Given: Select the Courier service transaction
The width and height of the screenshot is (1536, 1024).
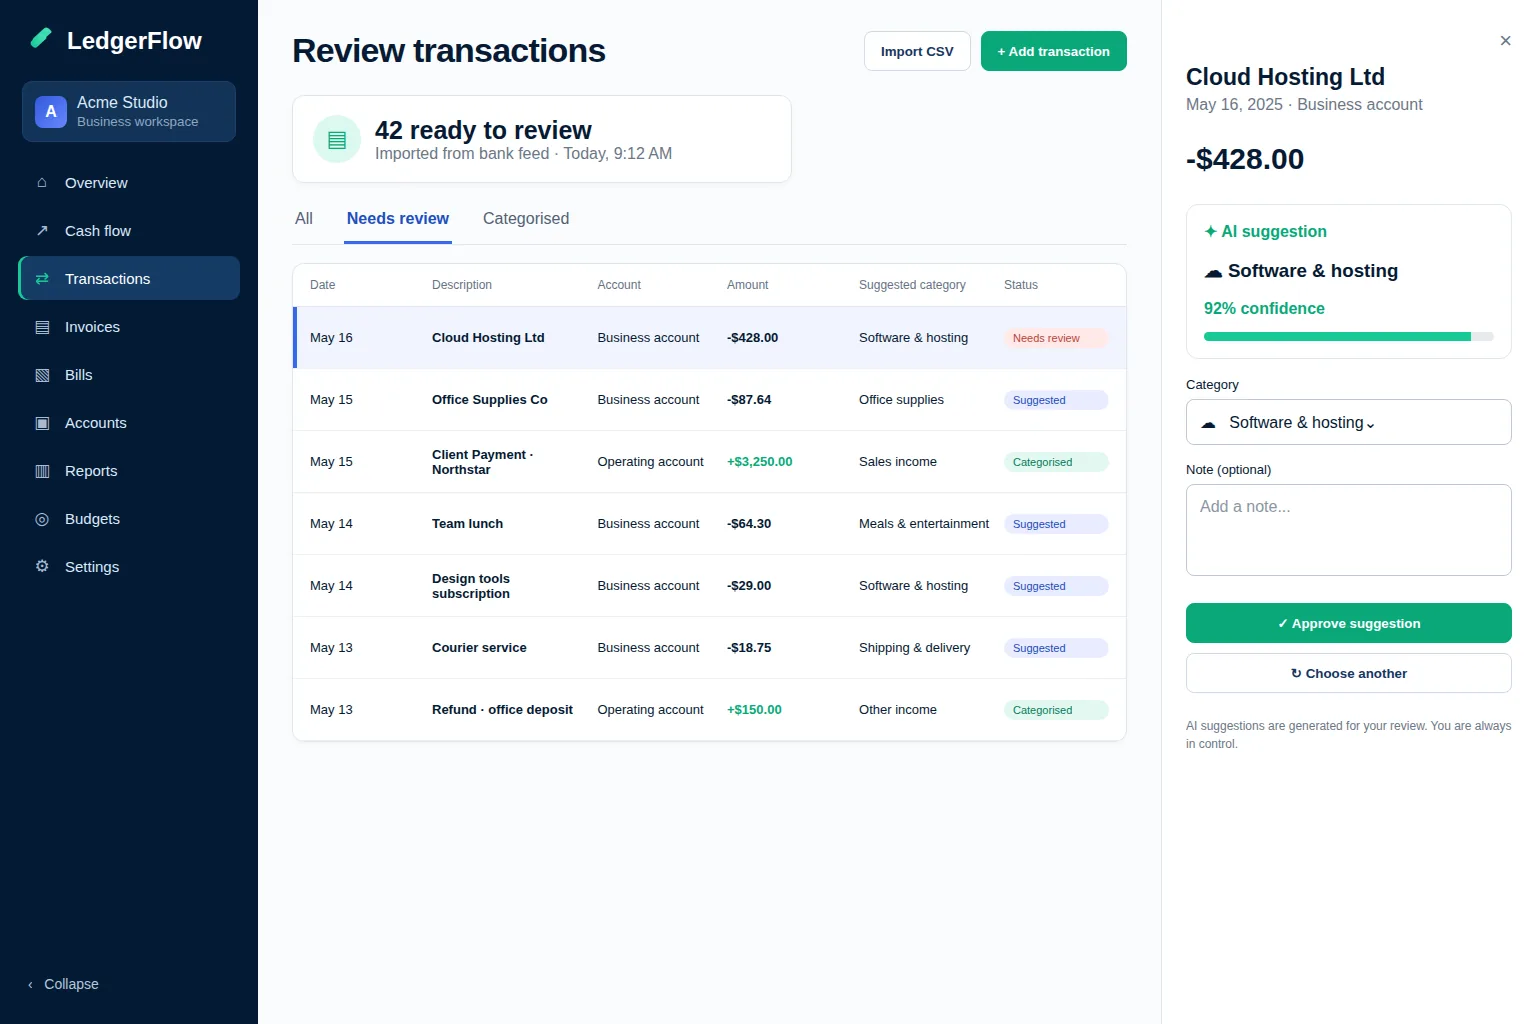Looking at the screenshot, I should [709, 648].
